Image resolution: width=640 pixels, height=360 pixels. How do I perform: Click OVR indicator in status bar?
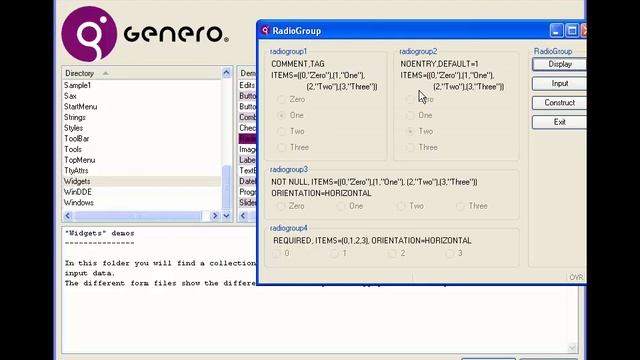click(x=576, y=278)
